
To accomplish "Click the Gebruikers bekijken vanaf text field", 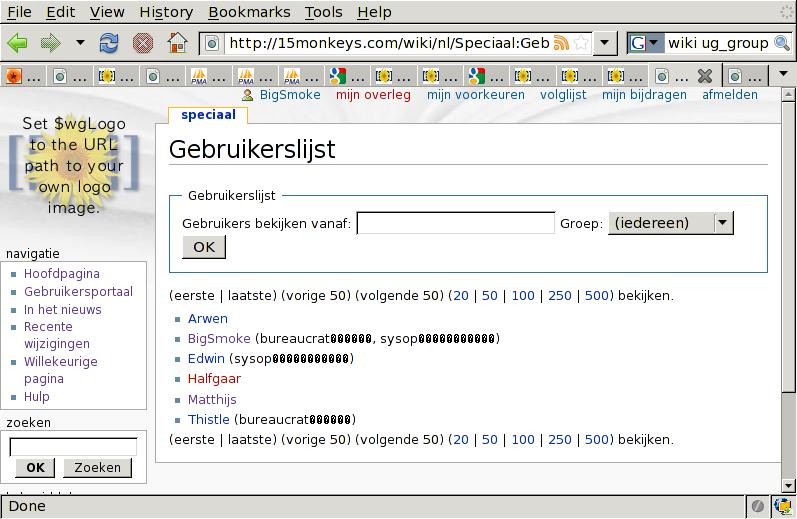I will (x=455, y=223).
